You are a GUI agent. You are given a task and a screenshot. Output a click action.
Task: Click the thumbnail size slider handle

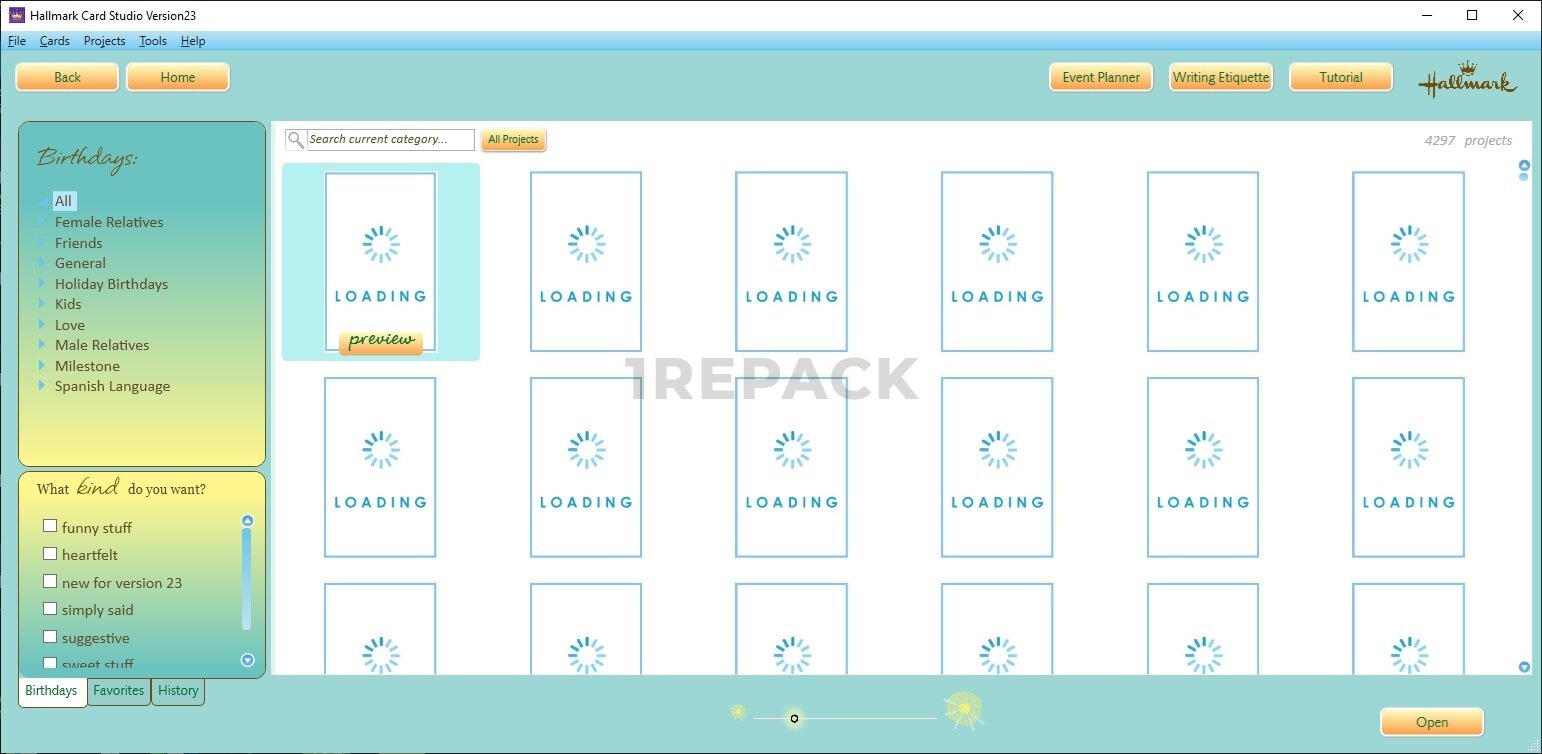(x=794, y=718)
